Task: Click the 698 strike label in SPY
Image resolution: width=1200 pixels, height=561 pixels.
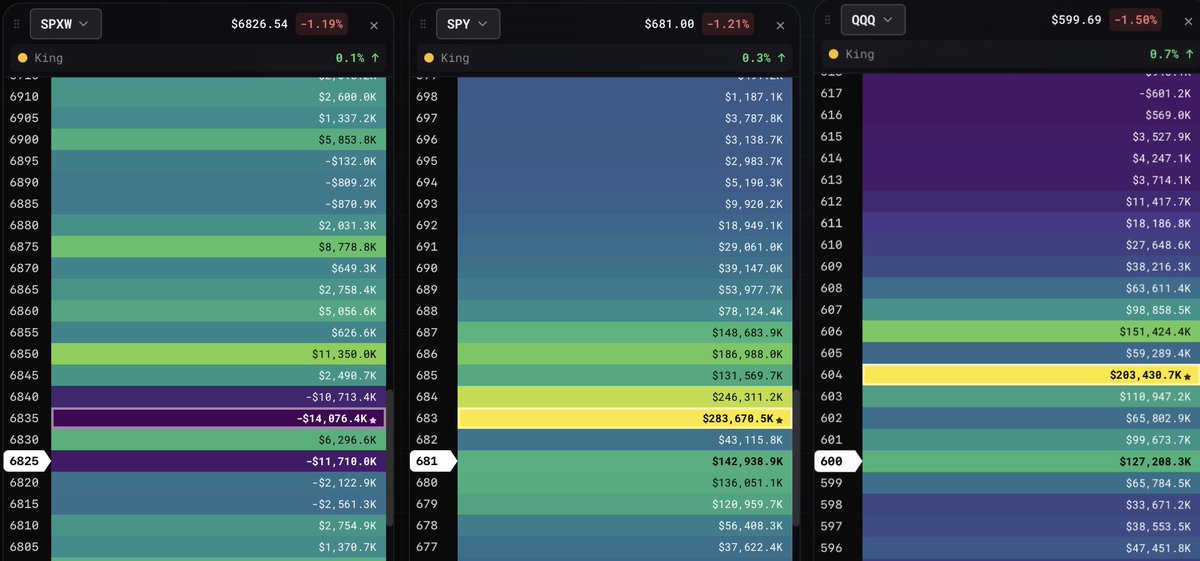Action: pos(427,96)
